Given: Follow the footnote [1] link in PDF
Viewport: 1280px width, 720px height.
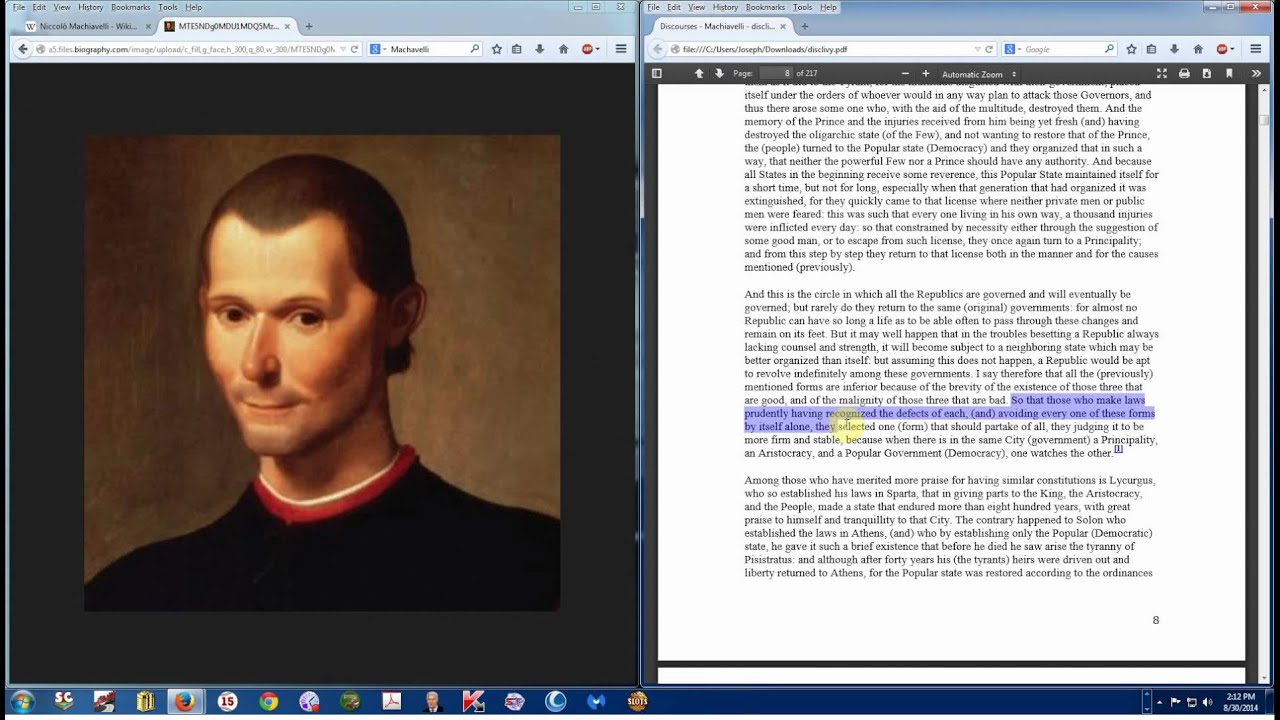Looking at the screenshot, I should coord(1119,449).
